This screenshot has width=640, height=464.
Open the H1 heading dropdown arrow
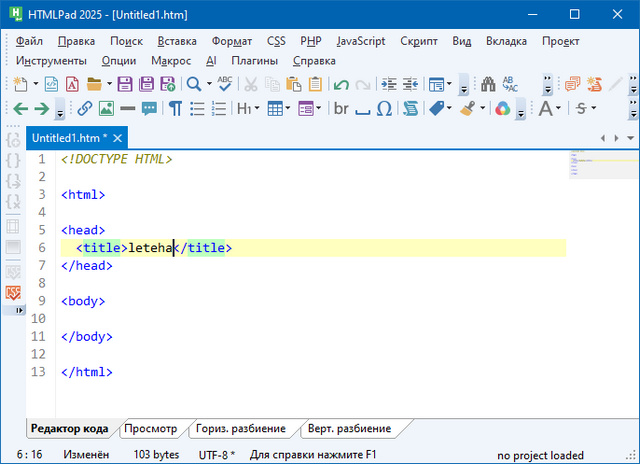(x=257, y=108)
